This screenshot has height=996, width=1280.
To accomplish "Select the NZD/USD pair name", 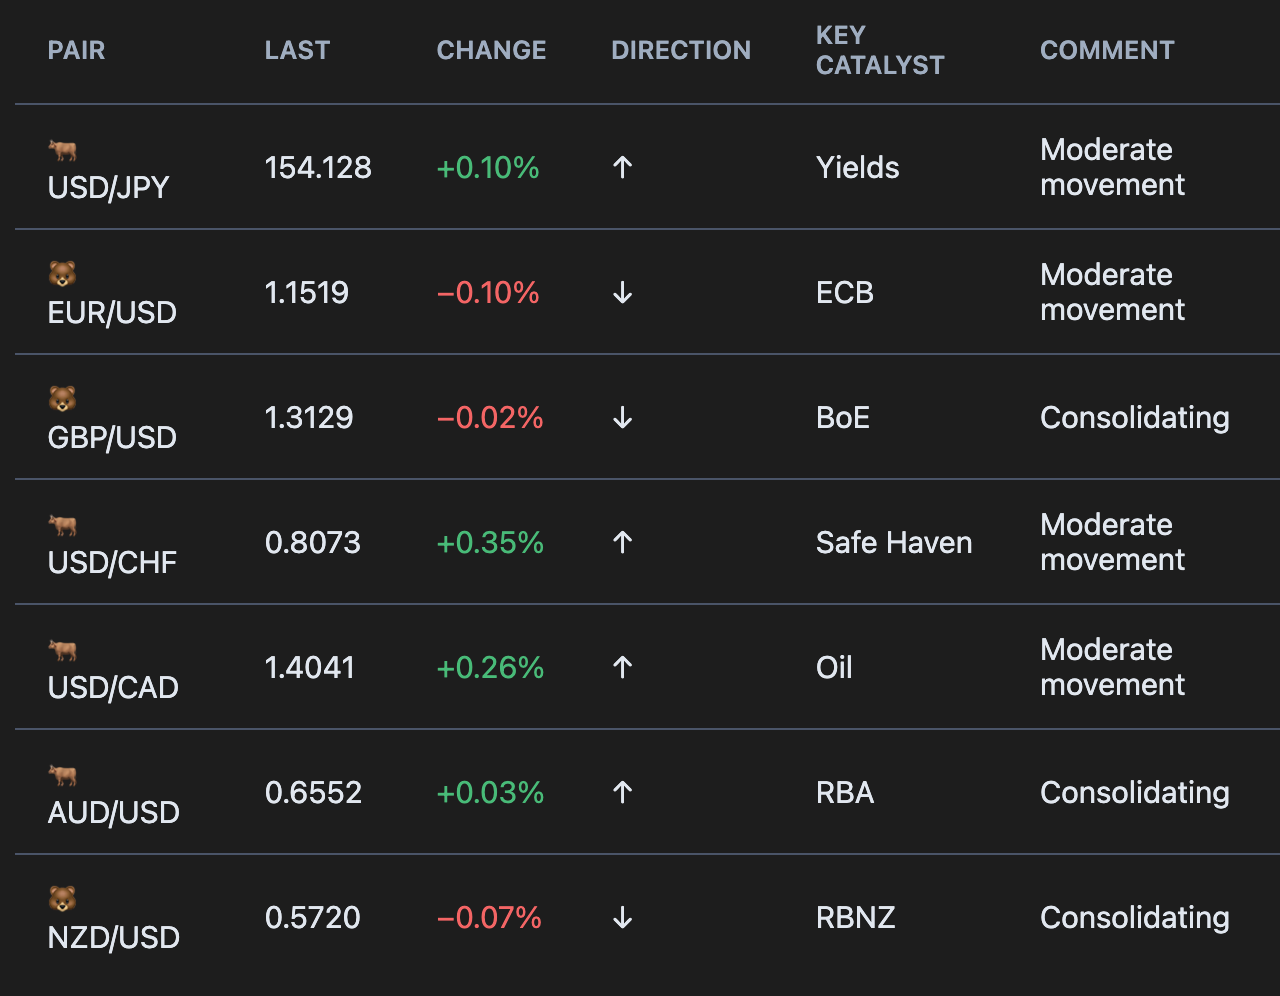I will 114,937.
